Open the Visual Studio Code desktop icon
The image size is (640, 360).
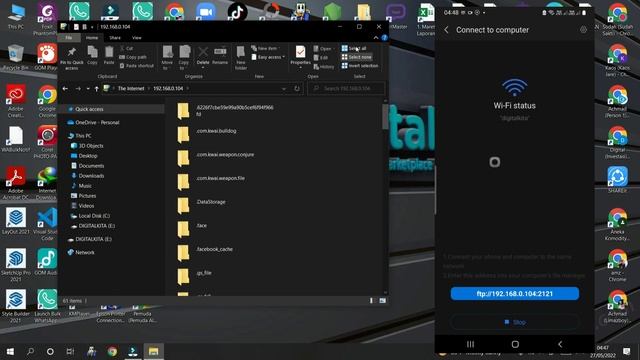47,224
